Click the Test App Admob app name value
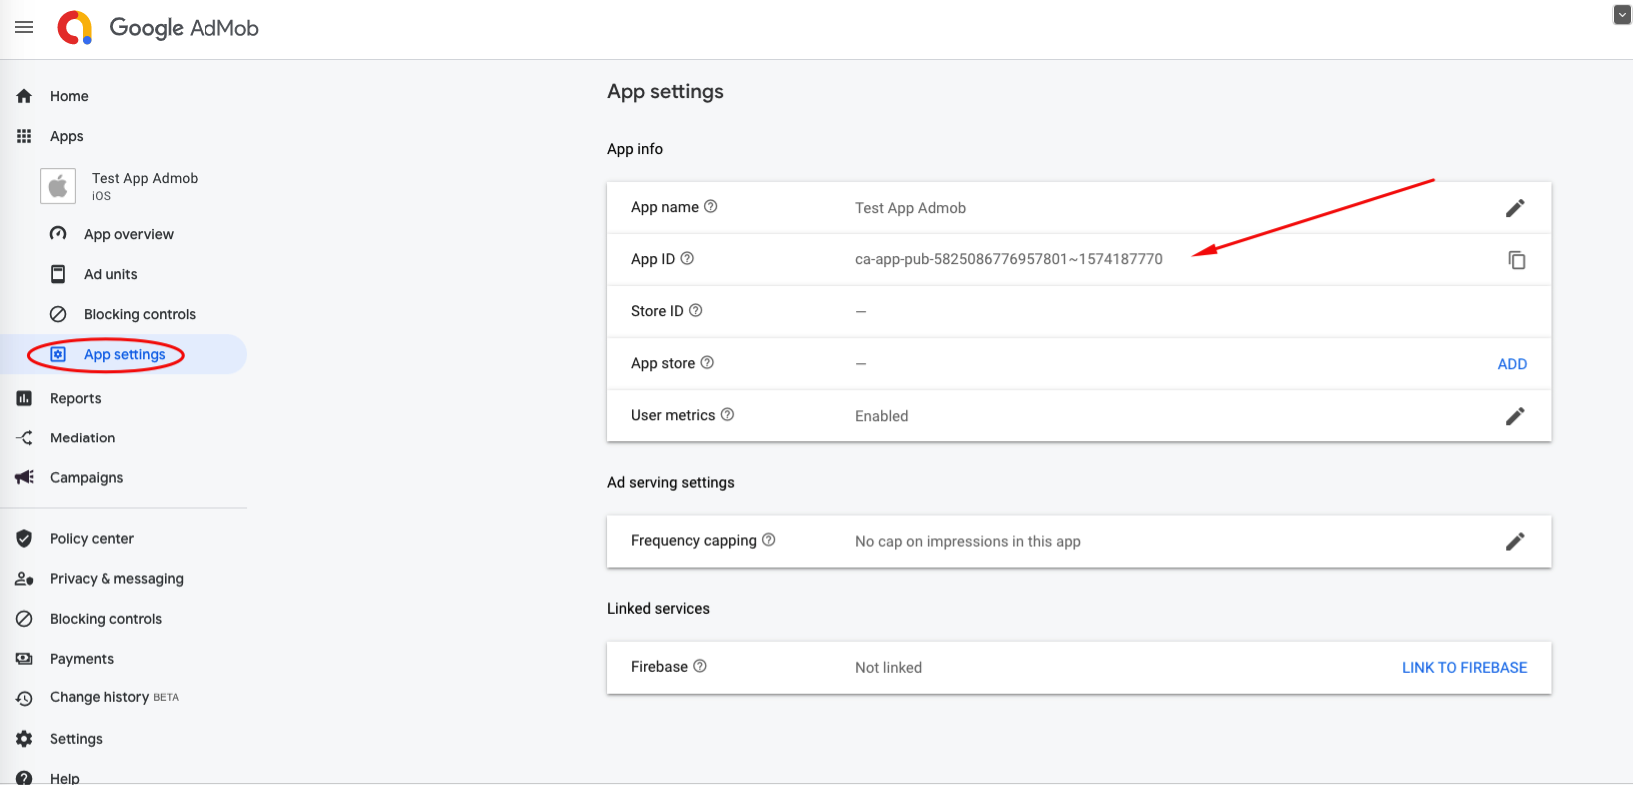The image size is (1633, 785). click(910, 208)
